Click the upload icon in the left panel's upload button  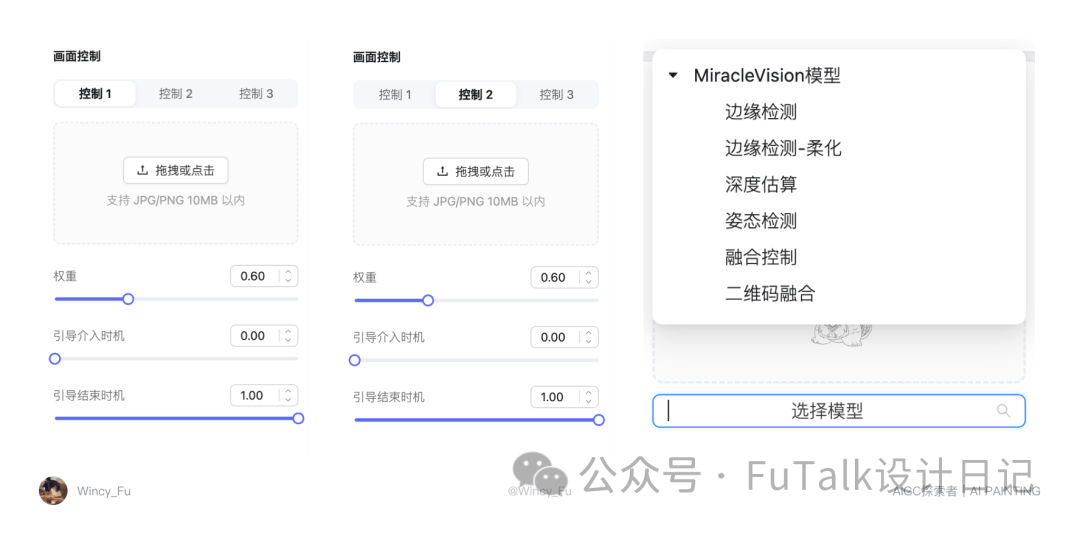tap(143, 170)
